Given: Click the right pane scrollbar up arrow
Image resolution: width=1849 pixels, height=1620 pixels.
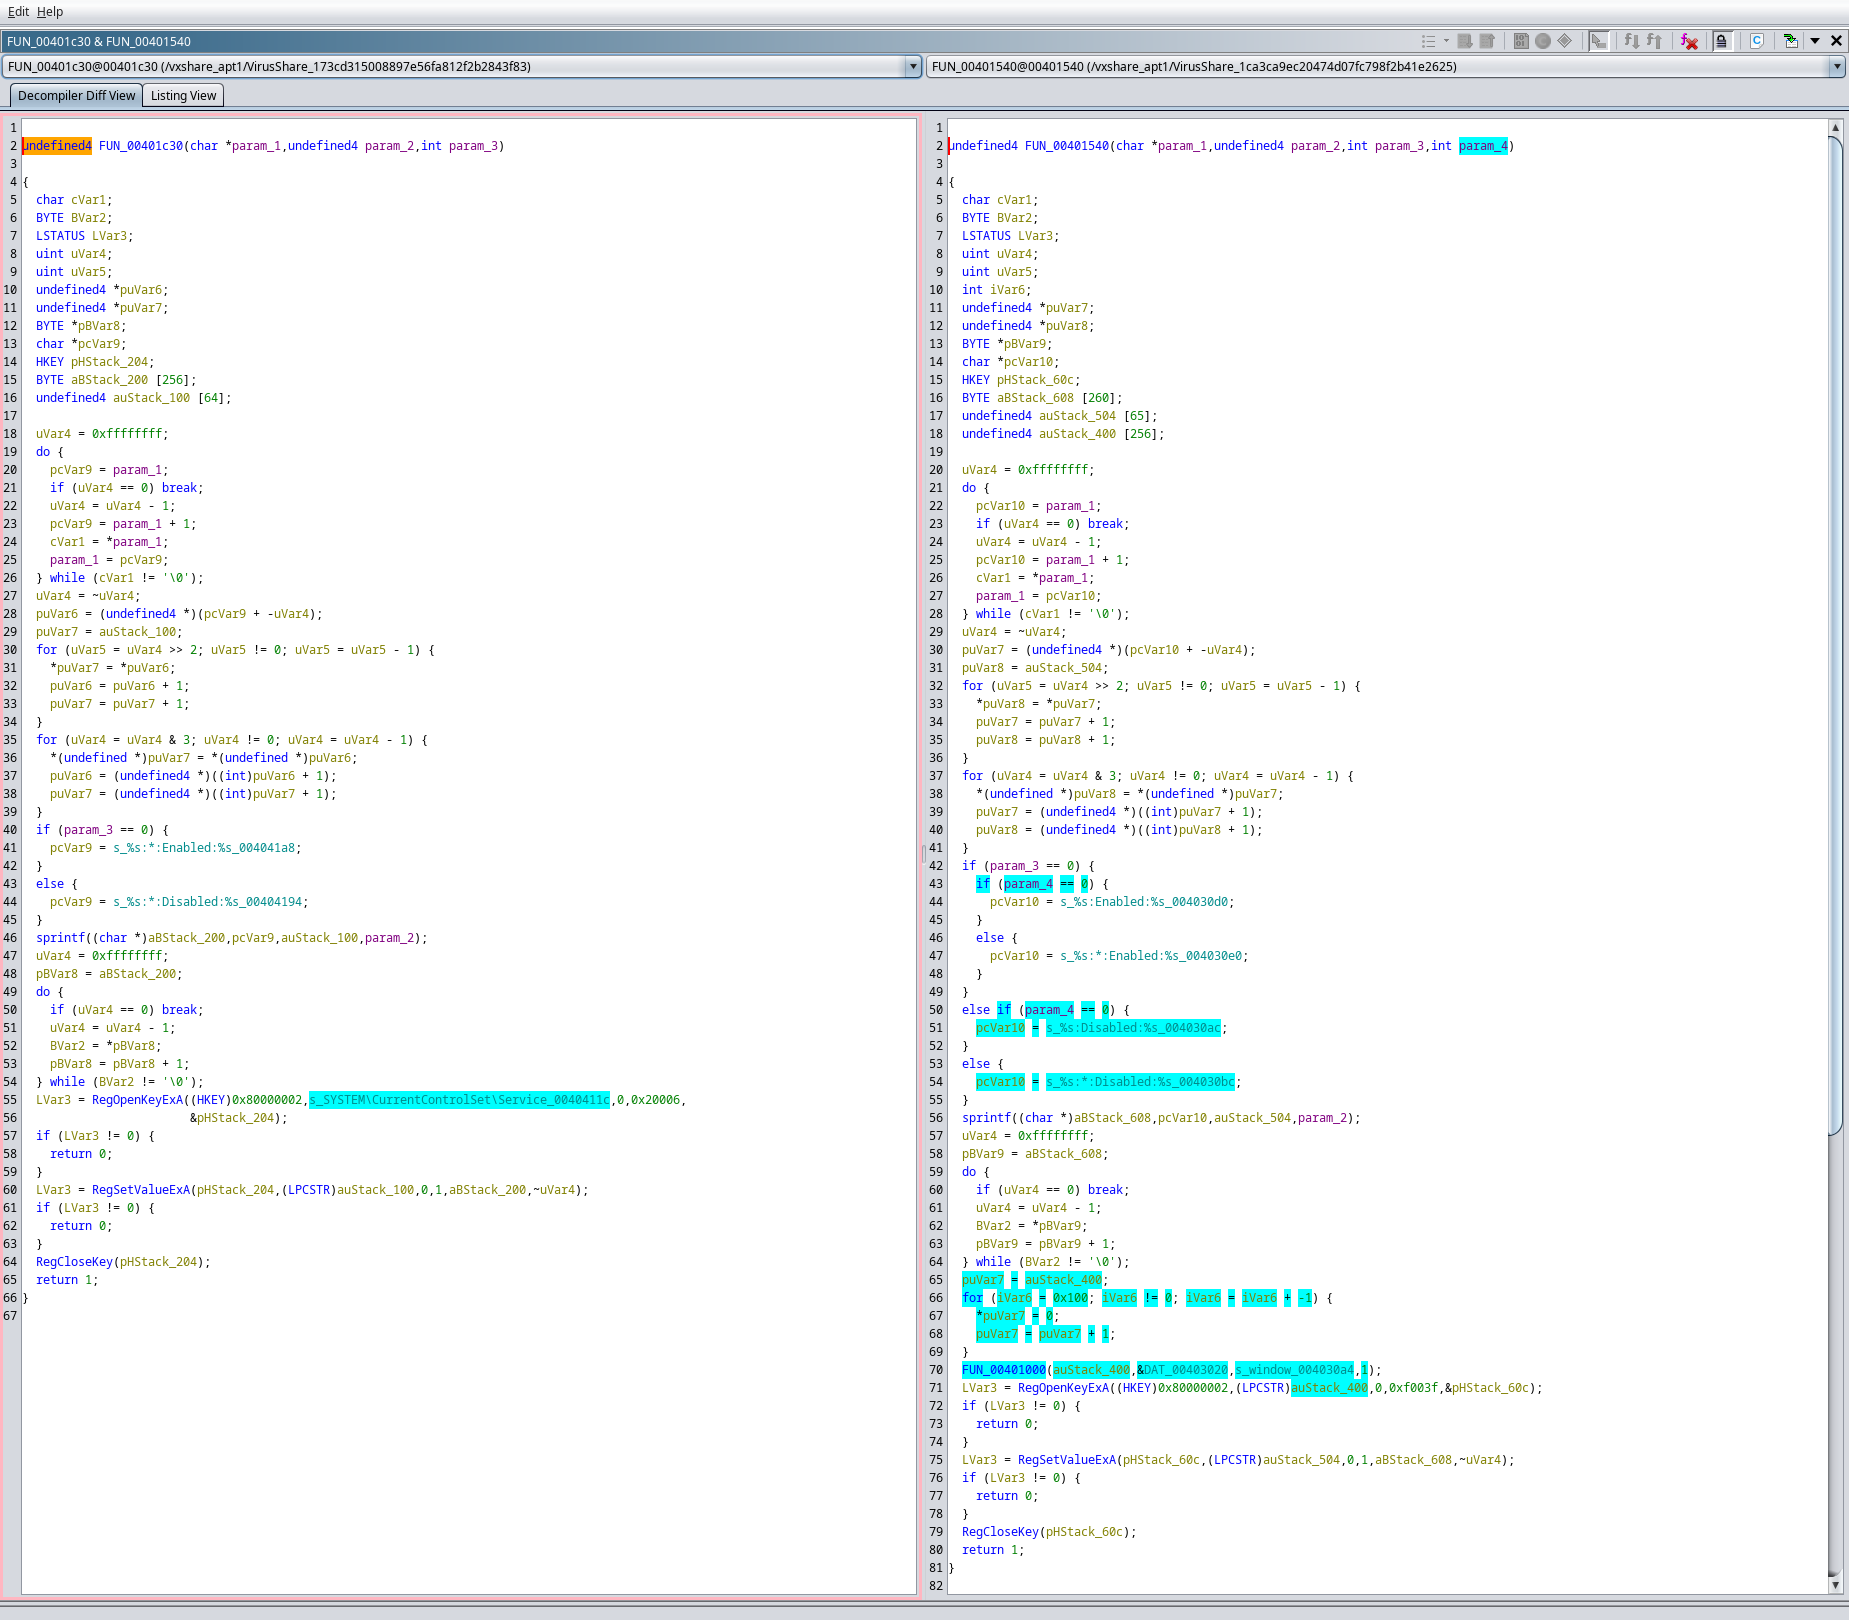Looking at the screenshot, I should (1835, 127).
